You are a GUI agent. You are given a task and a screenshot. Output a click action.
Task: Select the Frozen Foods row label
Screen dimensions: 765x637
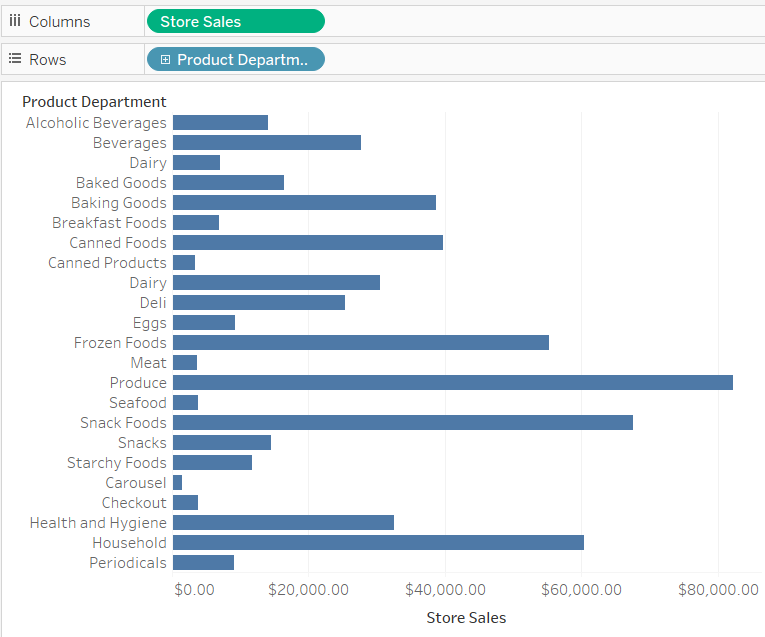tap(120, 343)
